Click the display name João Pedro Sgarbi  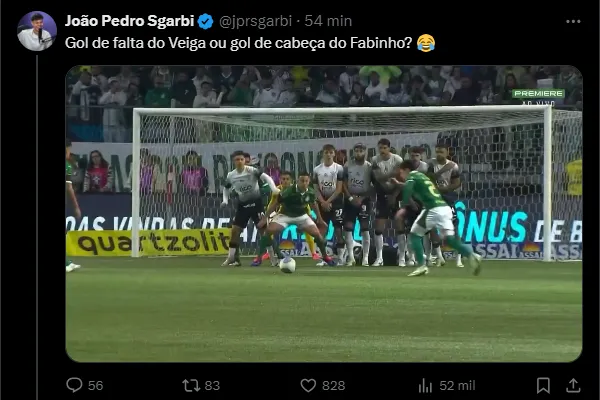pyautogui.click(x=130, y=21)
